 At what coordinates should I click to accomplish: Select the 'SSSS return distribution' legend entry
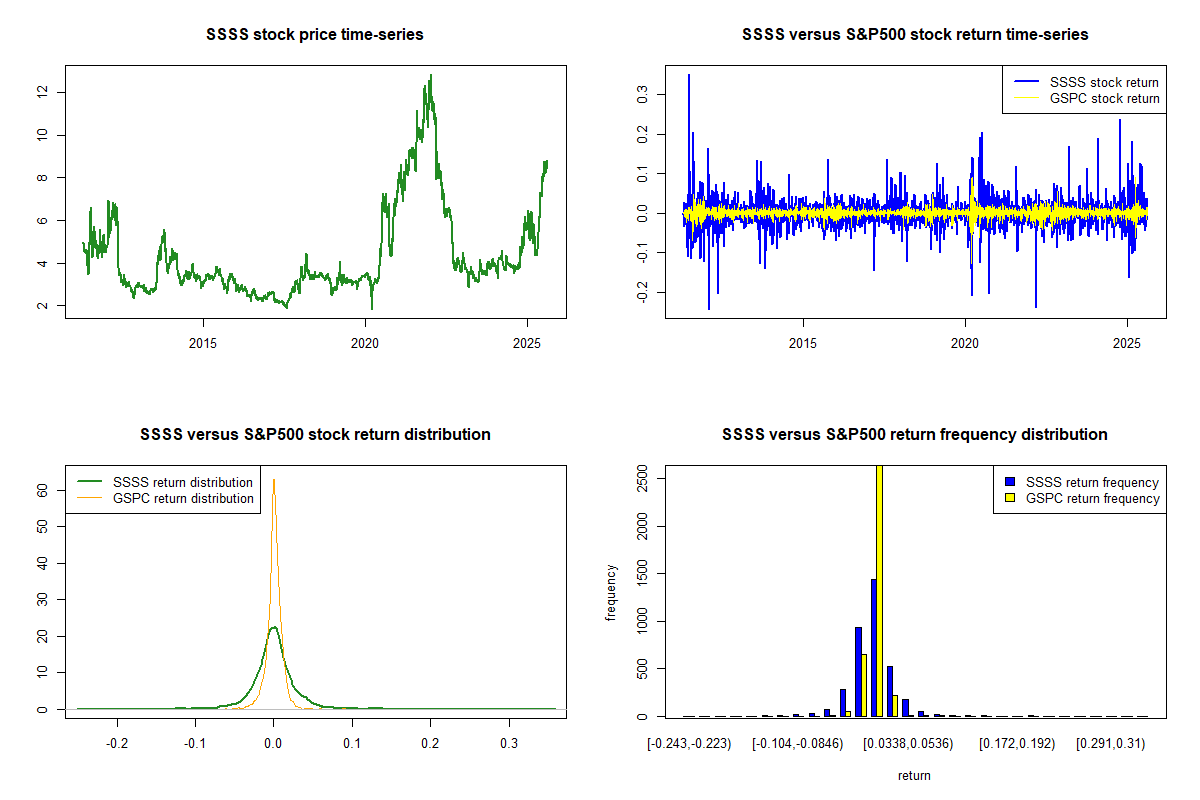pos(183,482)
